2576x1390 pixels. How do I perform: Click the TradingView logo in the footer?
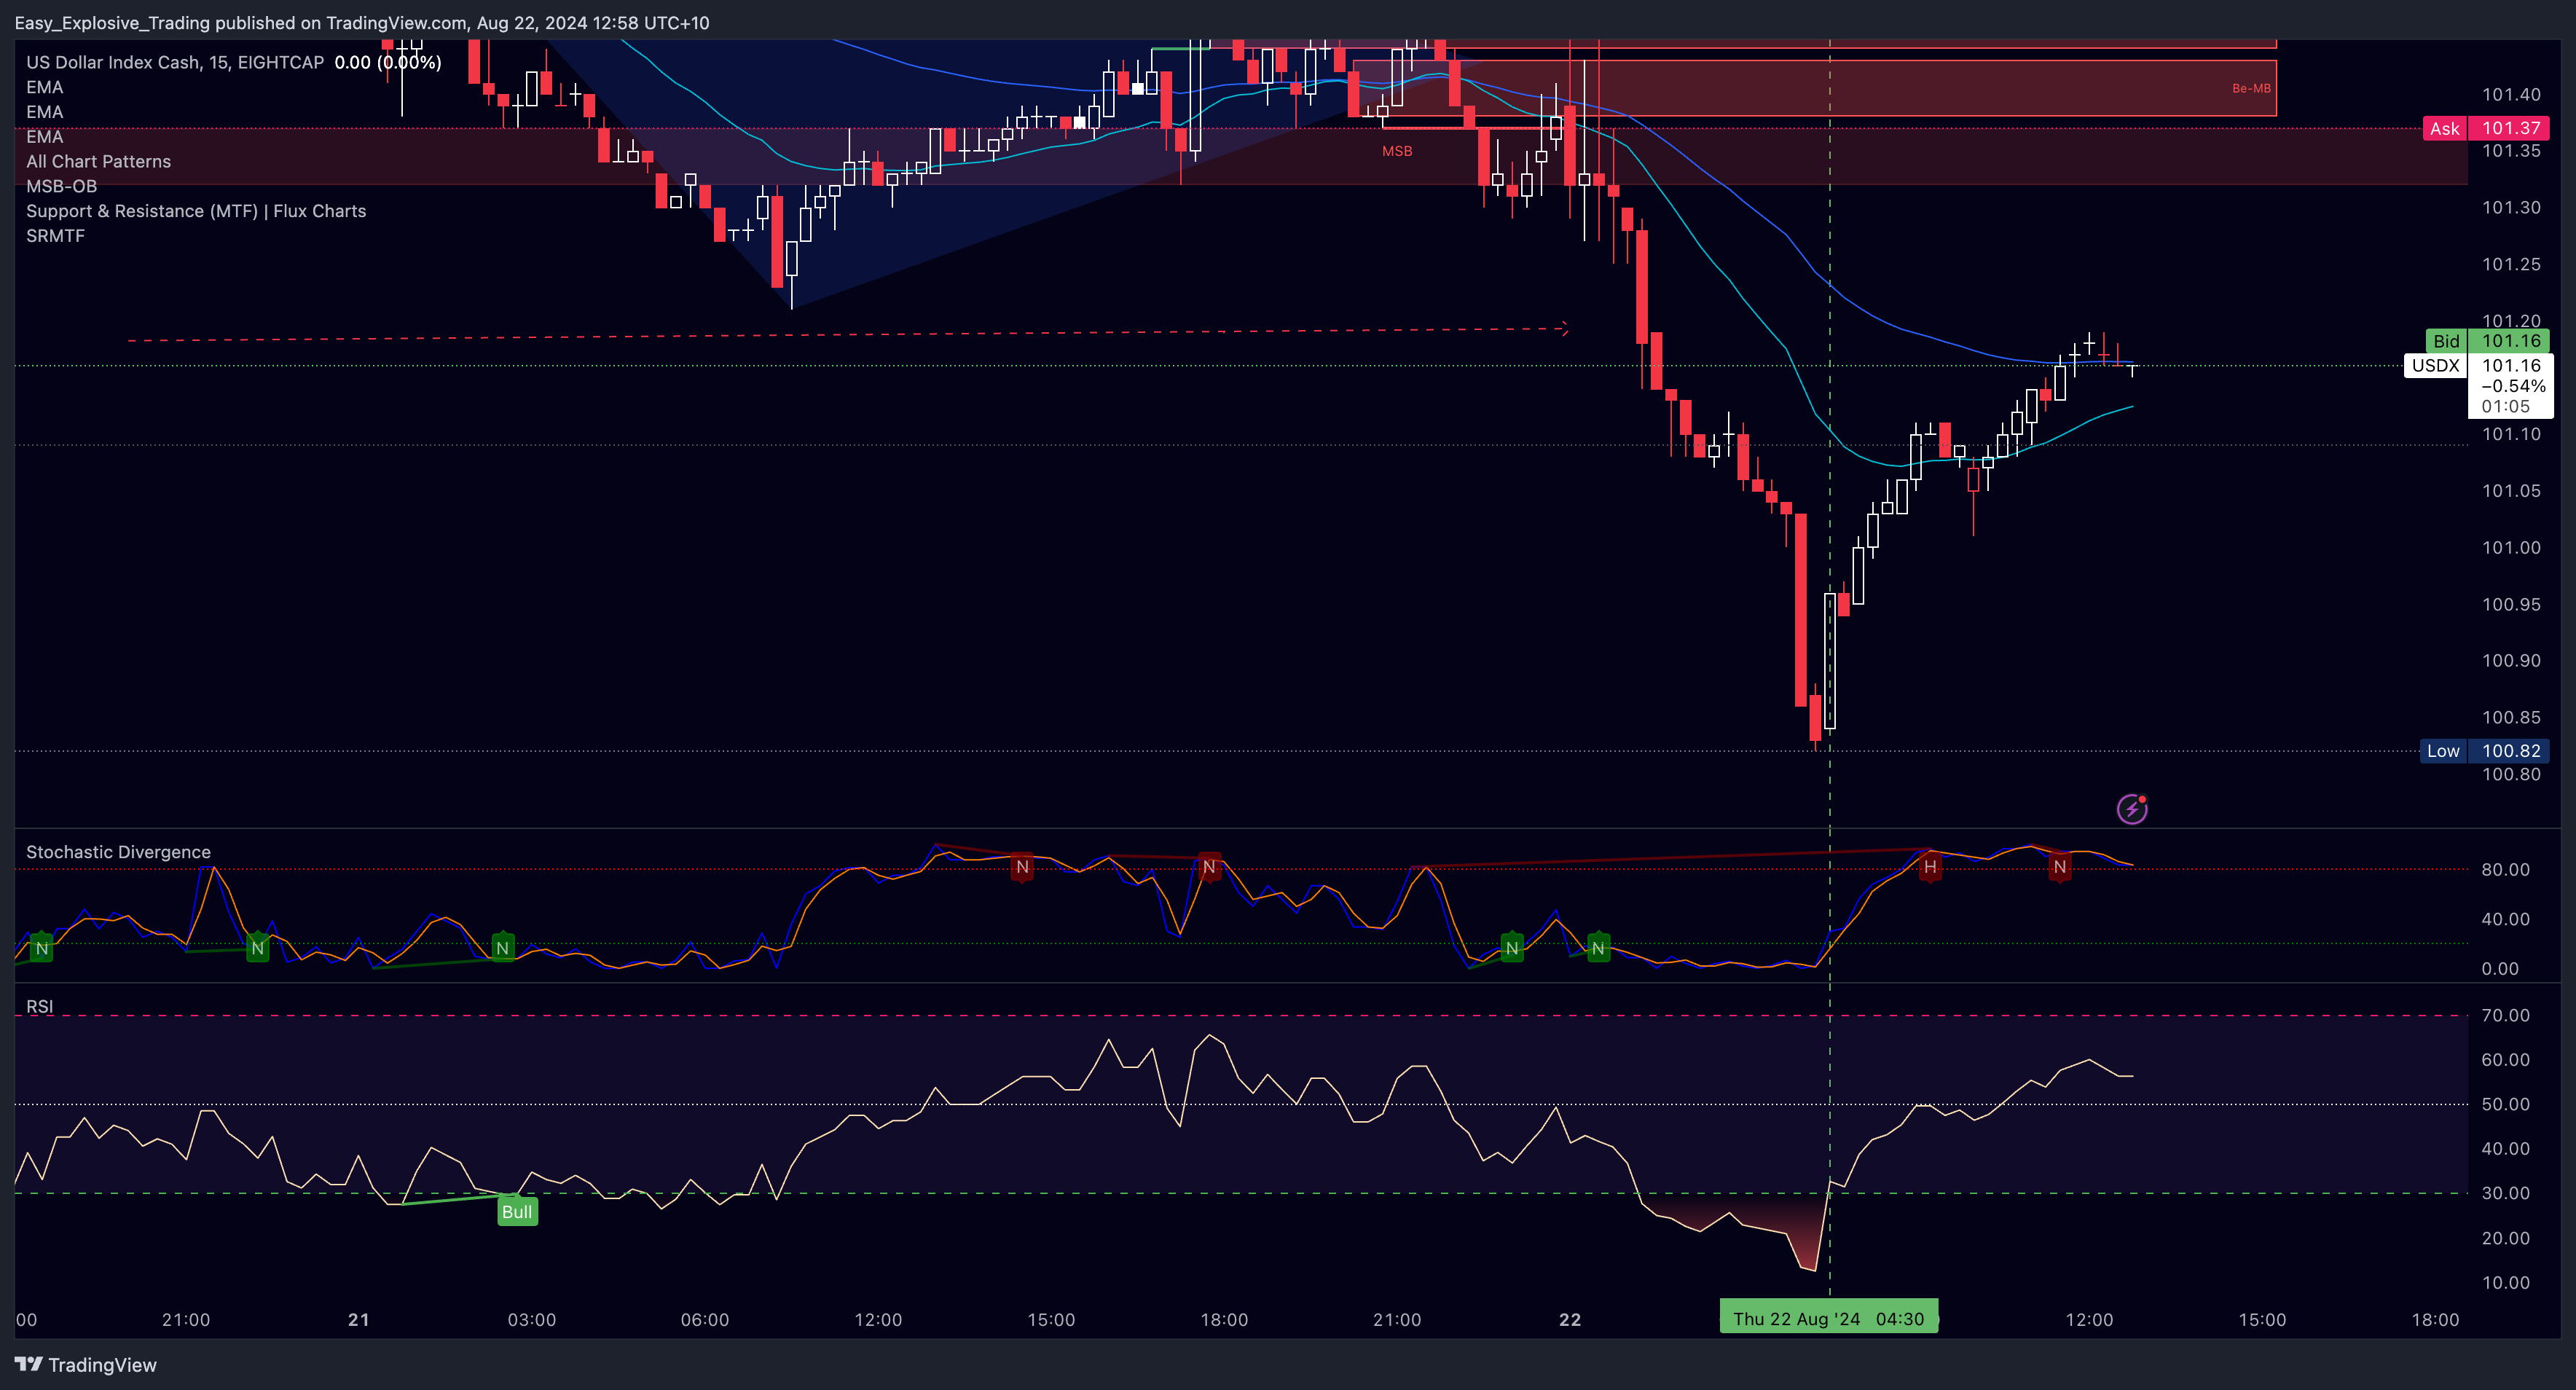pos(86,1365)
